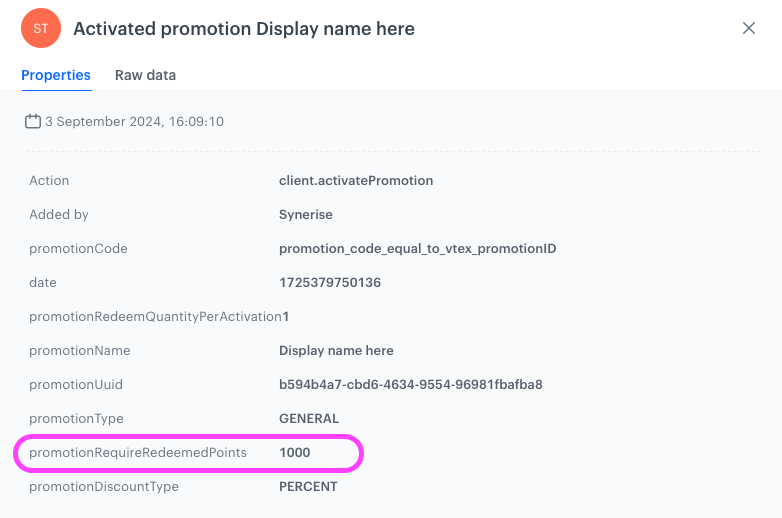The image size is (782, 518).
Task: Click the calendar icon beside the date
Action: tap(33, 122)
